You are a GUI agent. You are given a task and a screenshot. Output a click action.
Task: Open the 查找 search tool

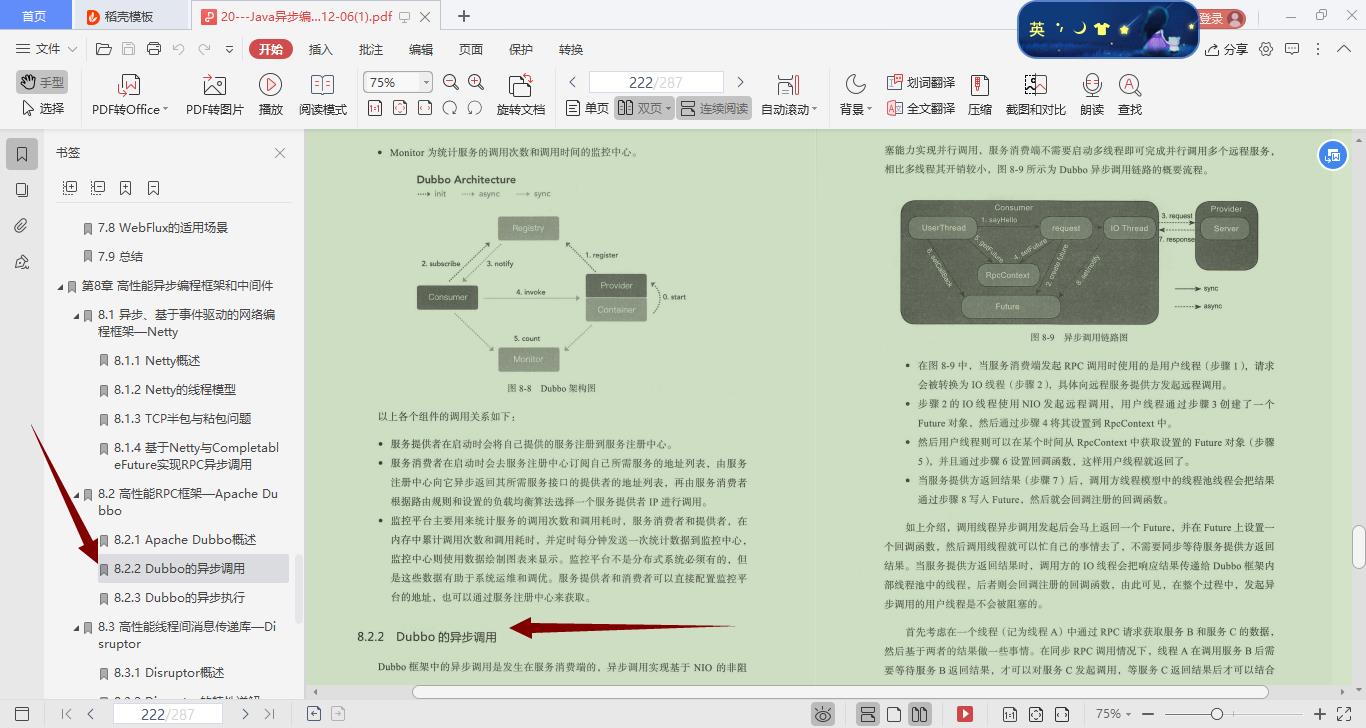tap(1130, 95)
